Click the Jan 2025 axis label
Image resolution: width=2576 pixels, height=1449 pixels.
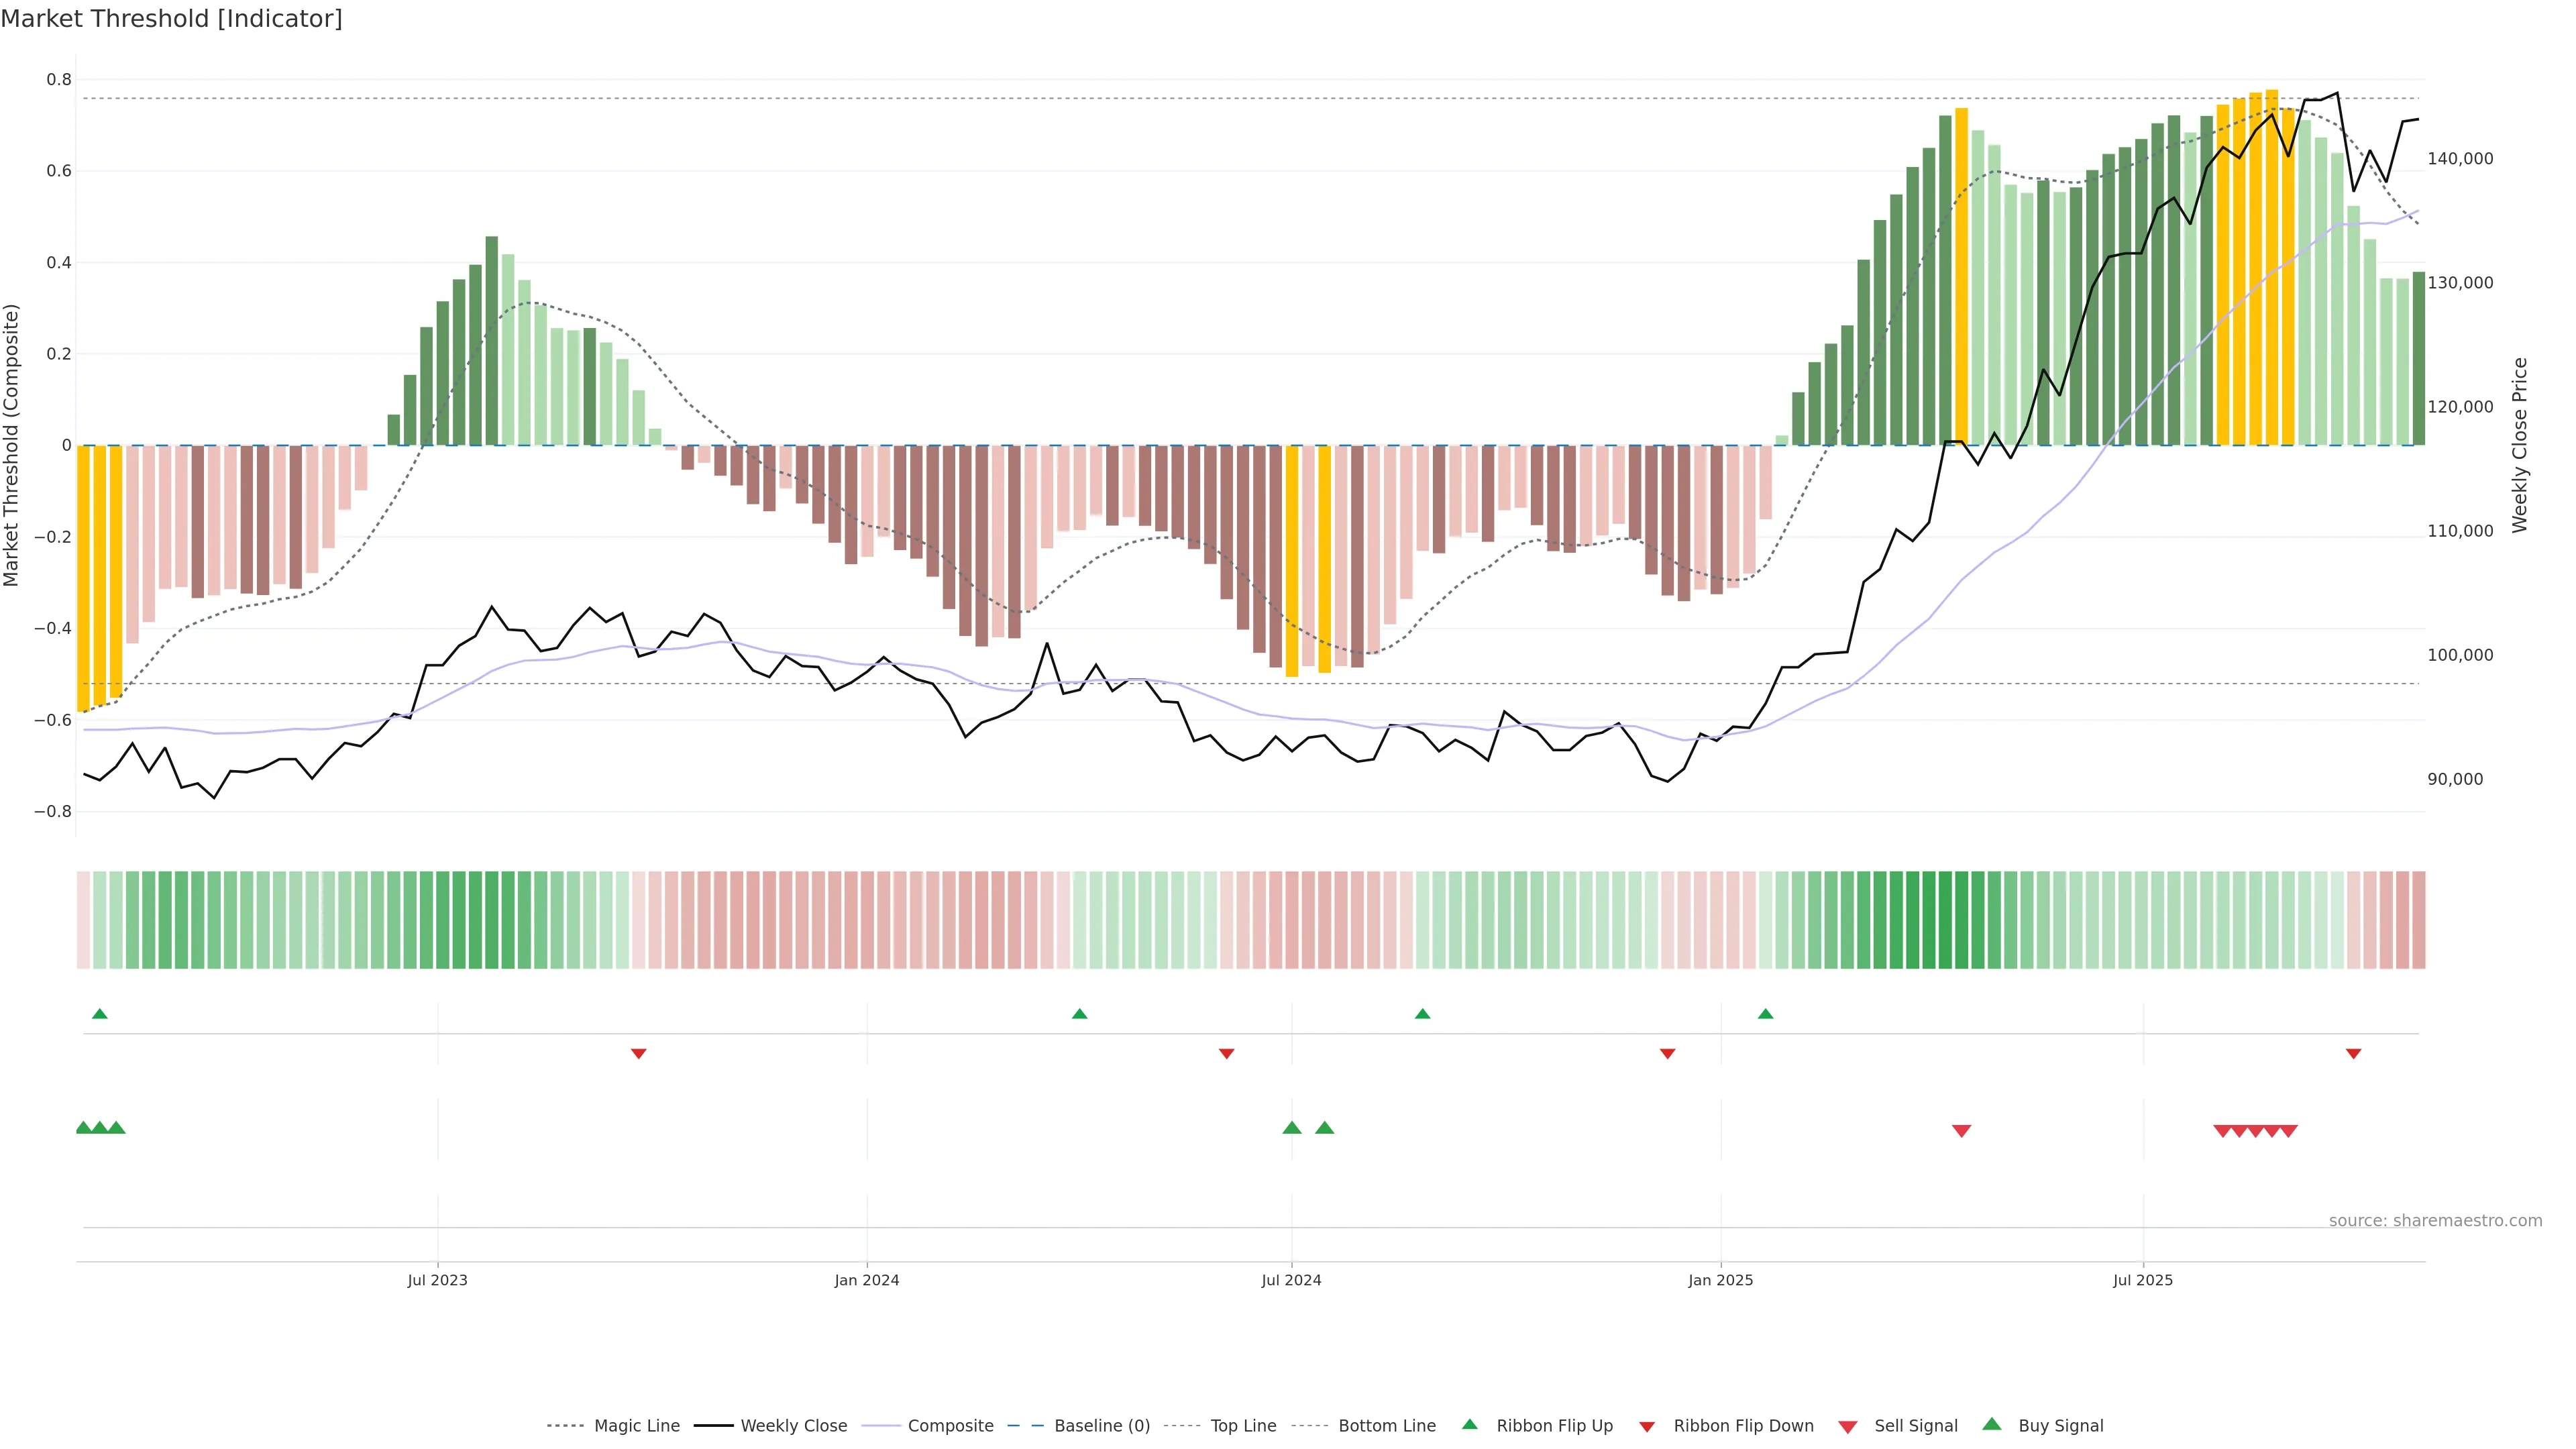[x=1720, y=1280]
